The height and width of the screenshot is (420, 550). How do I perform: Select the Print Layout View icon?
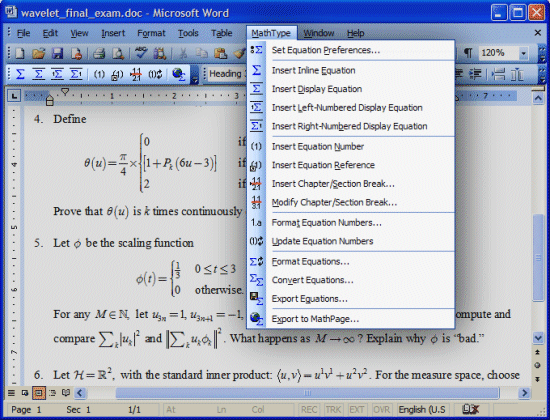39,393
